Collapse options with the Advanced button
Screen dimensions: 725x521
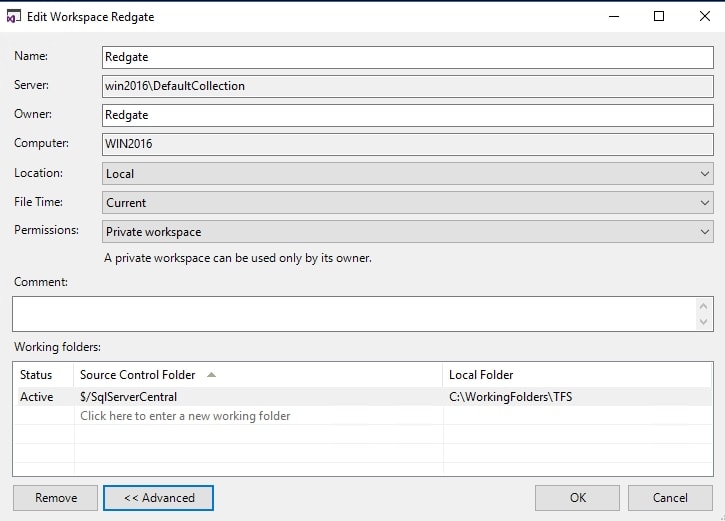point(159,497)
